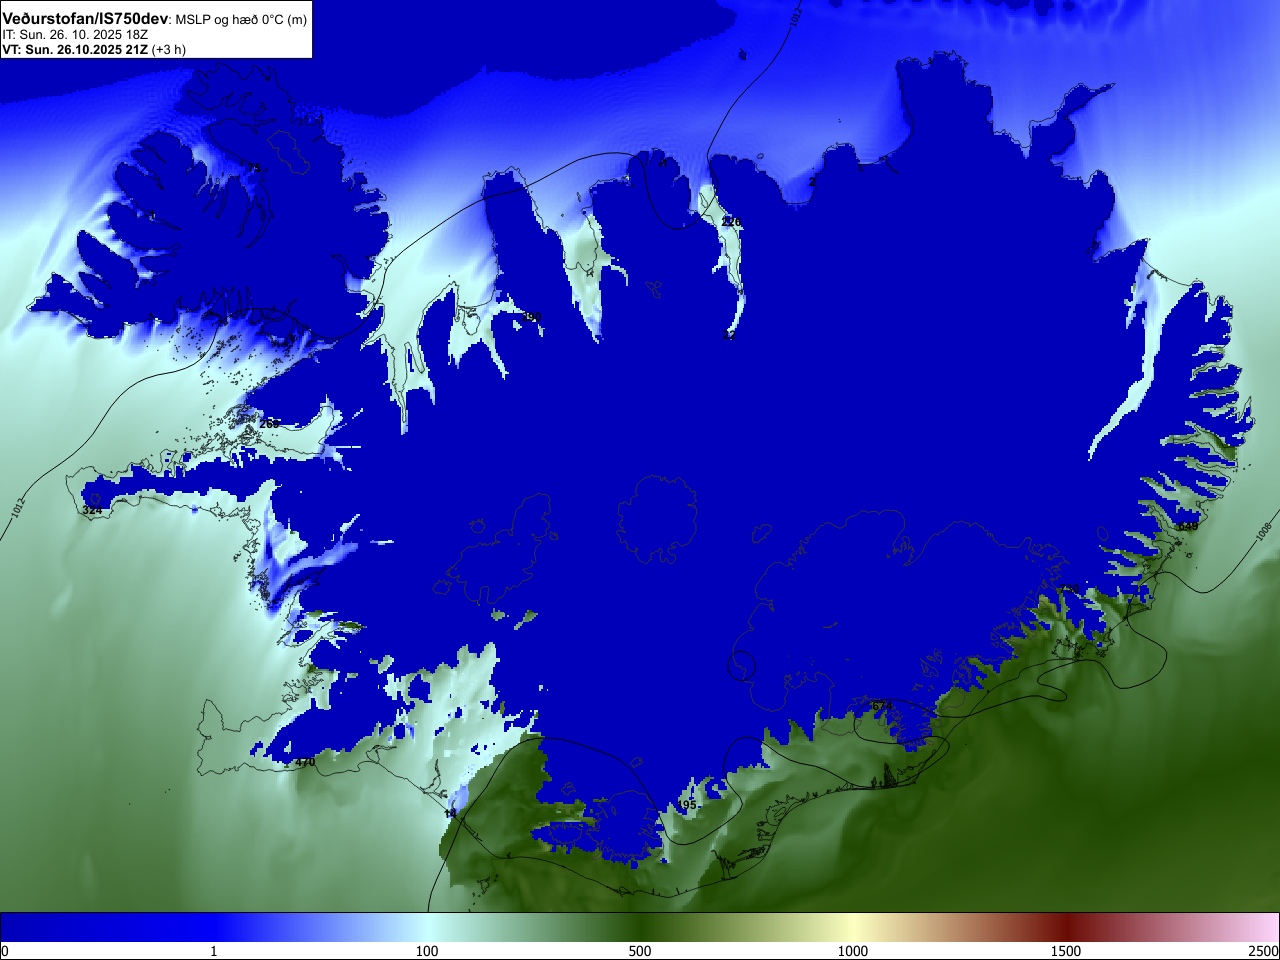
Task: Click the 'IT: Sun. 26. 10. 2025 18Z' line
Action: [x=75, y=35]
